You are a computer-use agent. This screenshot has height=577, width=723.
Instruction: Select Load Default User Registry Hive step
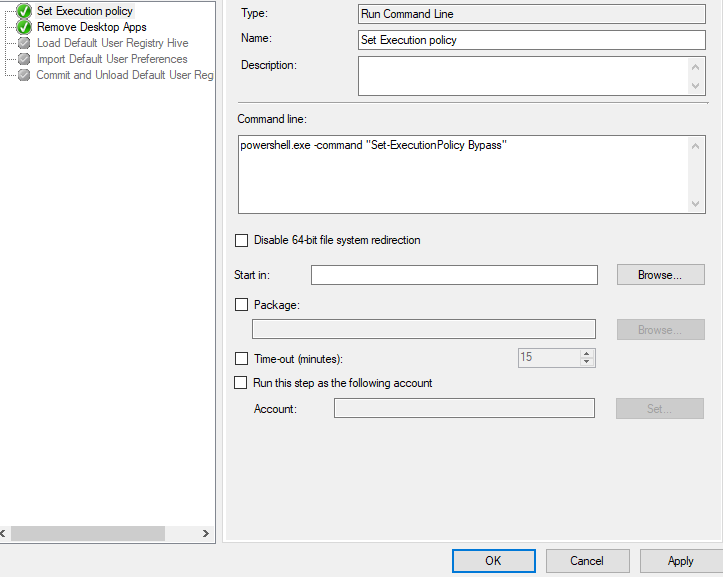click(113, 43)
